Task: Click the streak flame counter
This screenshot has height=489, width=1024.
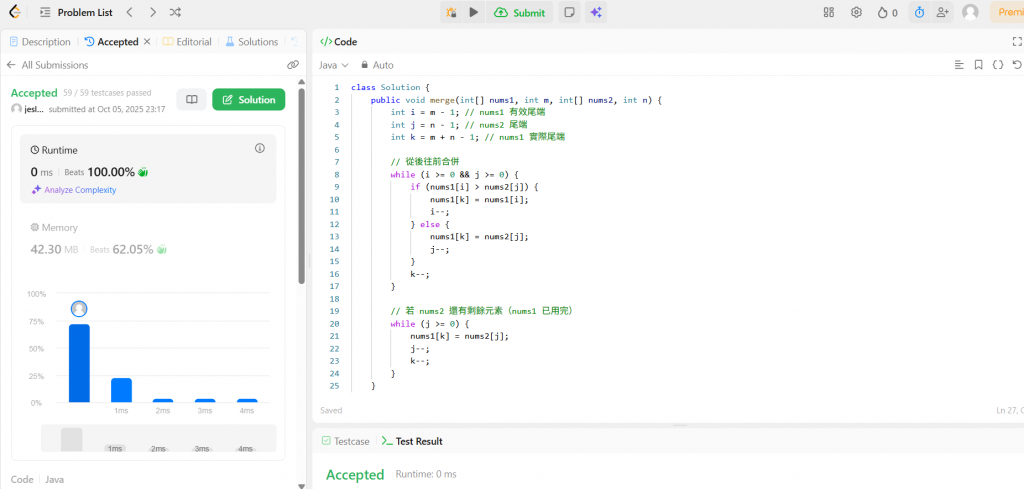Action: [x=888, y=12]
